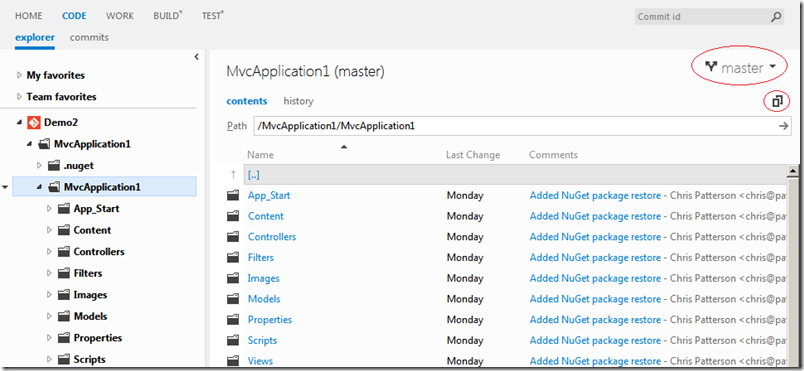Expand My favorites section
This screenshot has width=804, height=371.
[x=19, y=75]
